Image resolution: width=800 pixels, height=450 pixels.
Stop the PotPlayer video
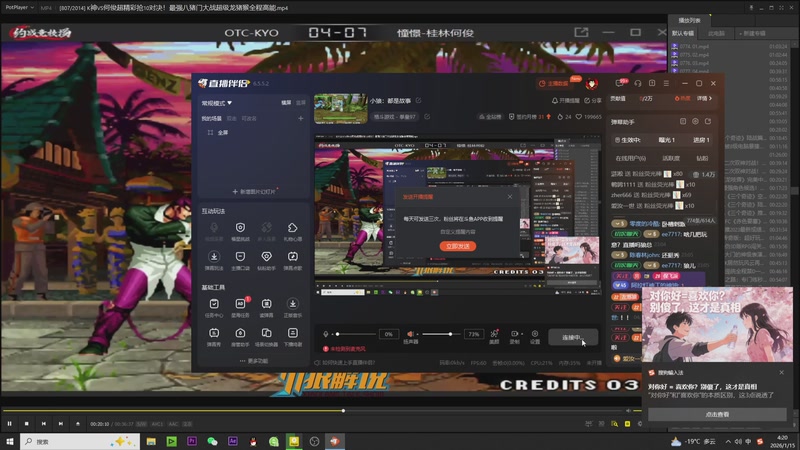click(x=27, y=423)
